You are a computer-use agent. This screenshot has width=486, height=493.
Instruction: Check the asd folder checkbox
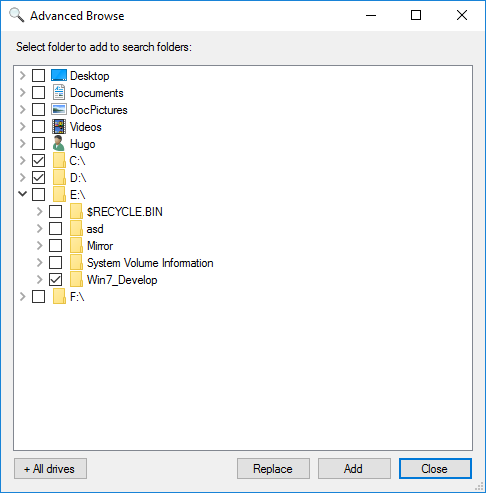[55, 228]
